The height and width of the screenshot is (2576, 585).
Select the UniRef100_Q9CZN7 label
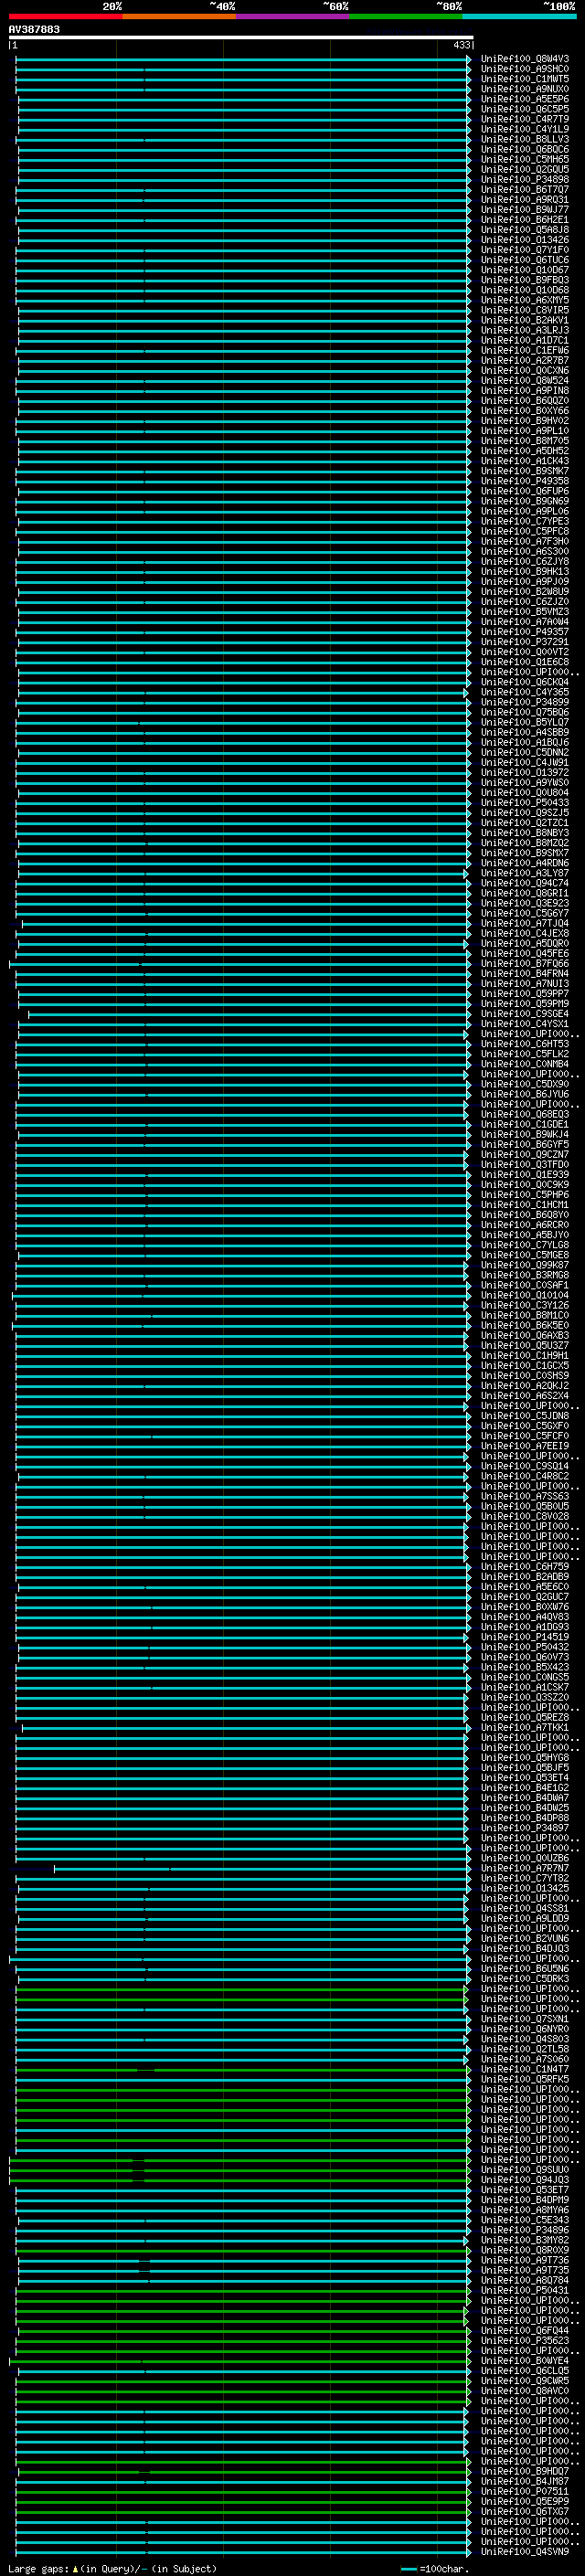click(525, 1155)
